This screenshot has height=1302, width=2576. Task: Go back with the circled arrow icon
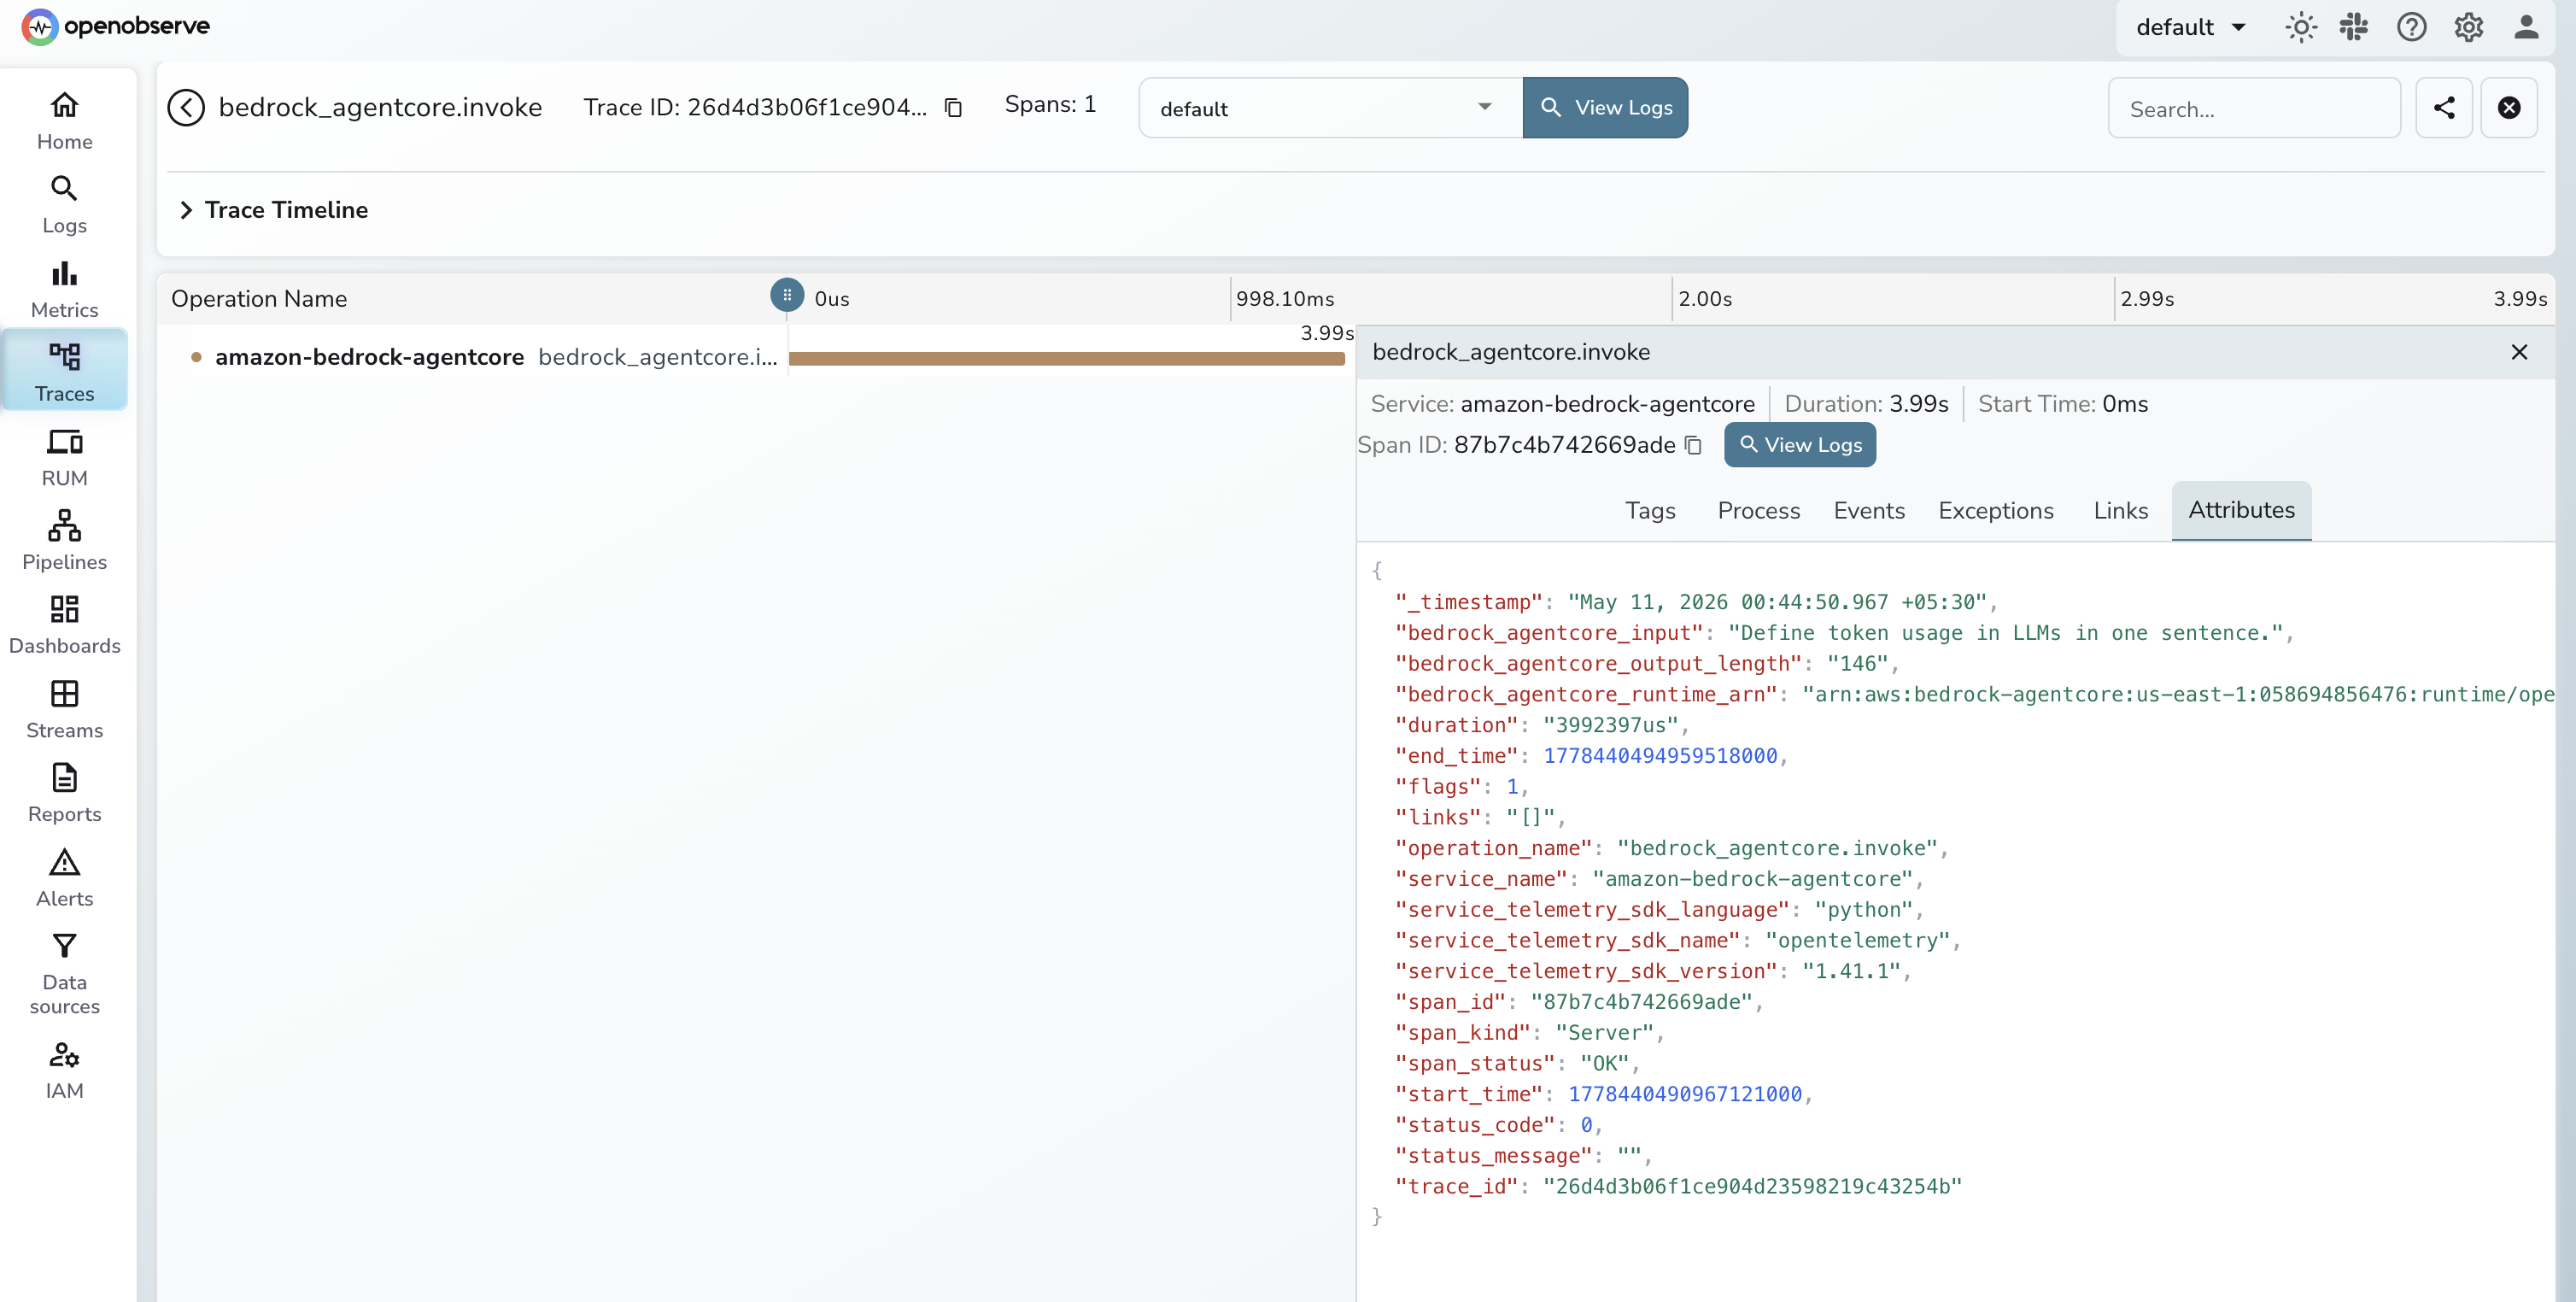click(186, 107)
